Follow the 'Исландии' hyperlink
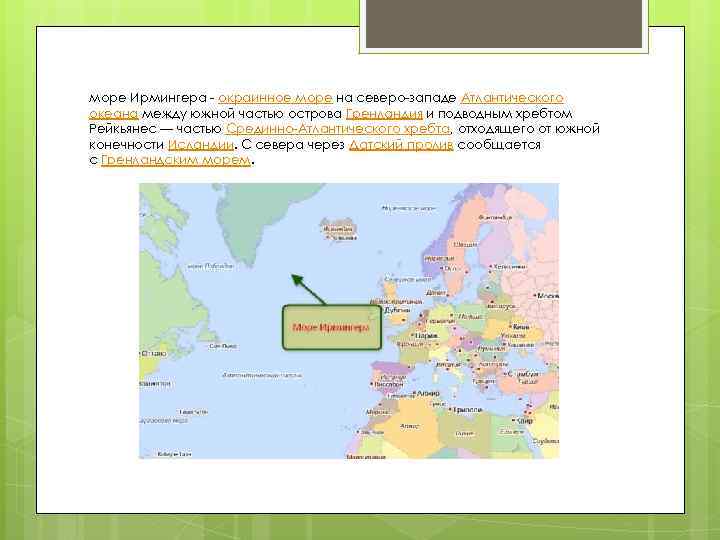The width and height of the screenshot is (720, 540). (201, 145)
